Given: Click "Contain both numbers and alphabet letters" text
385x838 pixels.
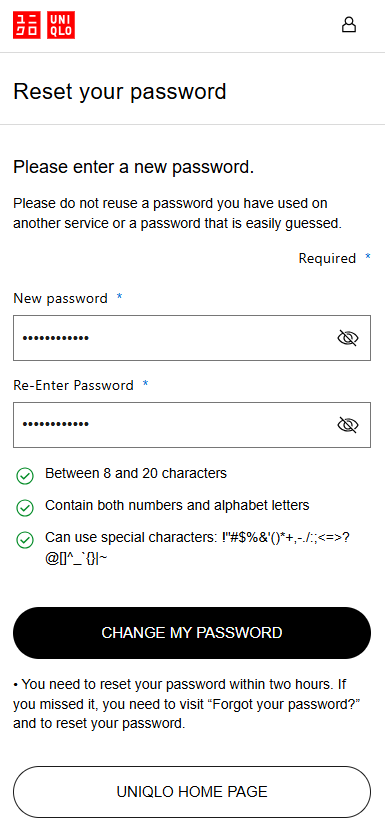Looking at the screenshot, I should pos(177,505).
